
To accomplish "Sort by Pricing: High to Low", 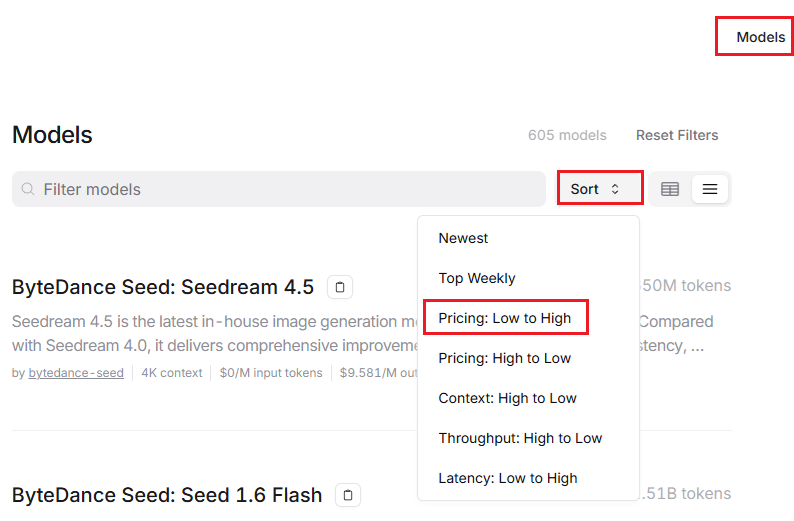I will 505,358.
